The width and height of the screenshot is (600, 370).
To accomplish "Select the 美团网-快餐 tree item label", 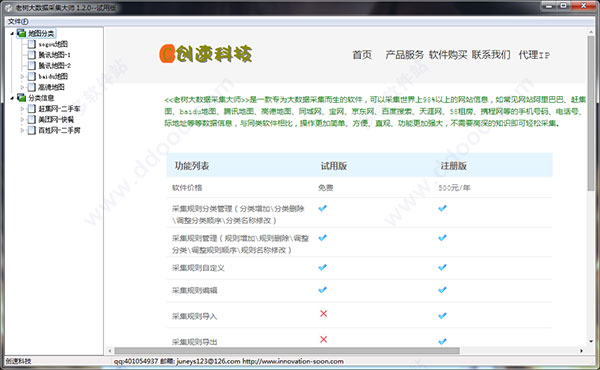I will [56, 119].
